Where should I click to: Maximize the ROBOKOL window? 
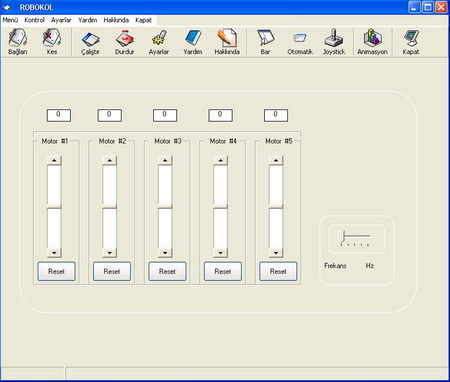[x=428, y=7]
